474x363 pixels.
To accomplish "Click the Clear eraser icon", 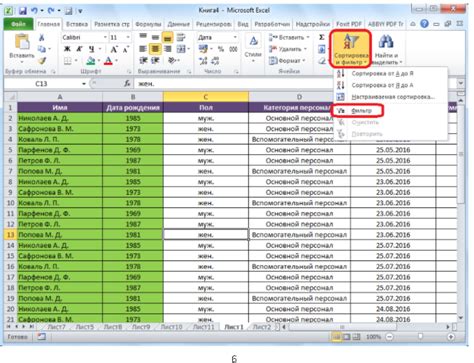I will [x=321, y=61].
